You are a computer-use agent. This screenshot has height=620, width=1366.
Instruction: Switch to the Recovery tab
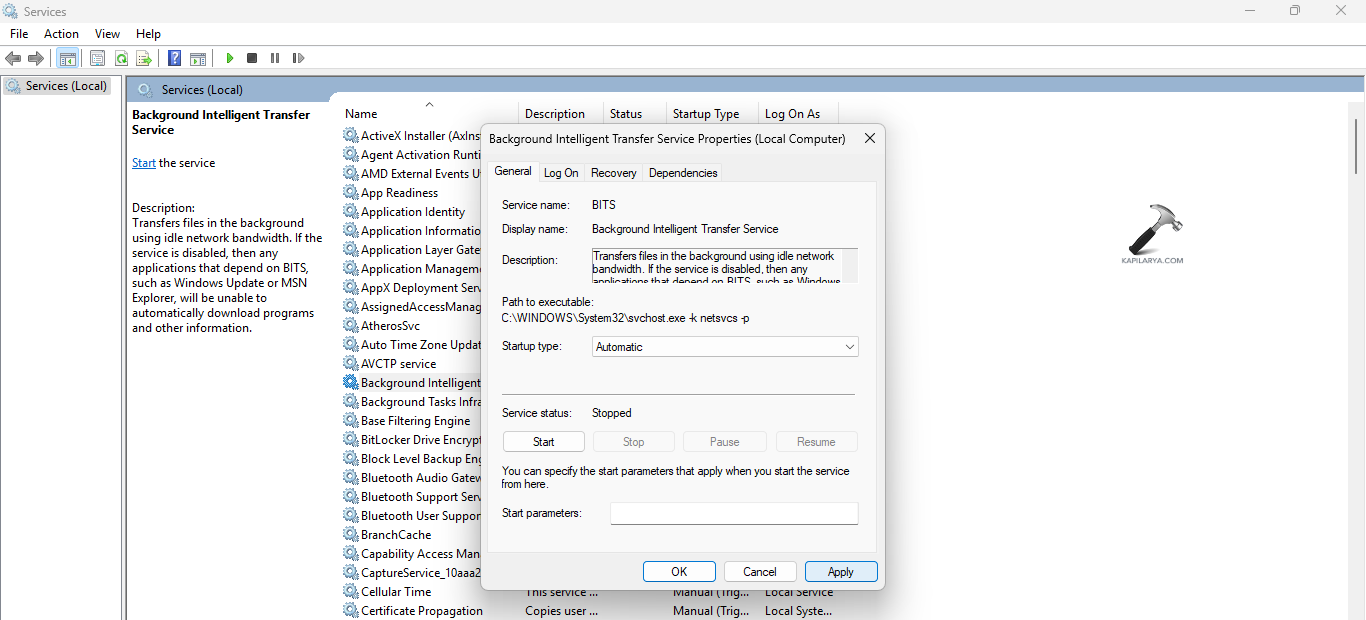tap(613, 172)
